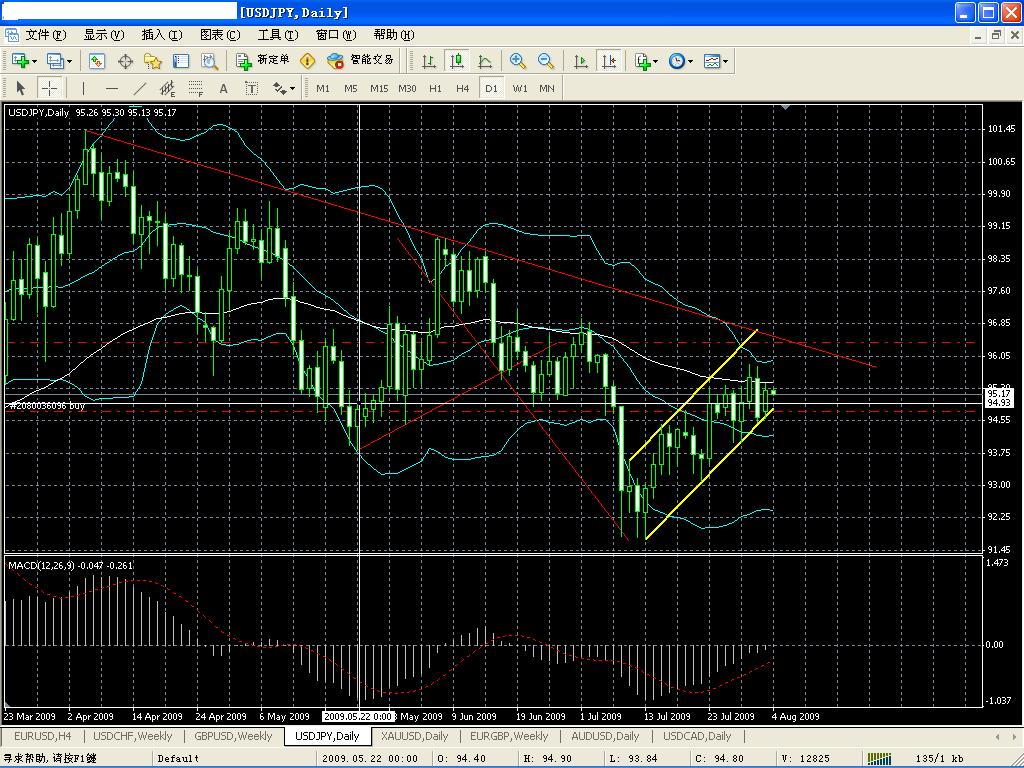Viewport: 1024px width, 768px height.
Task: Select the vertical line drawing tool
Action: (x=83, y=88)
